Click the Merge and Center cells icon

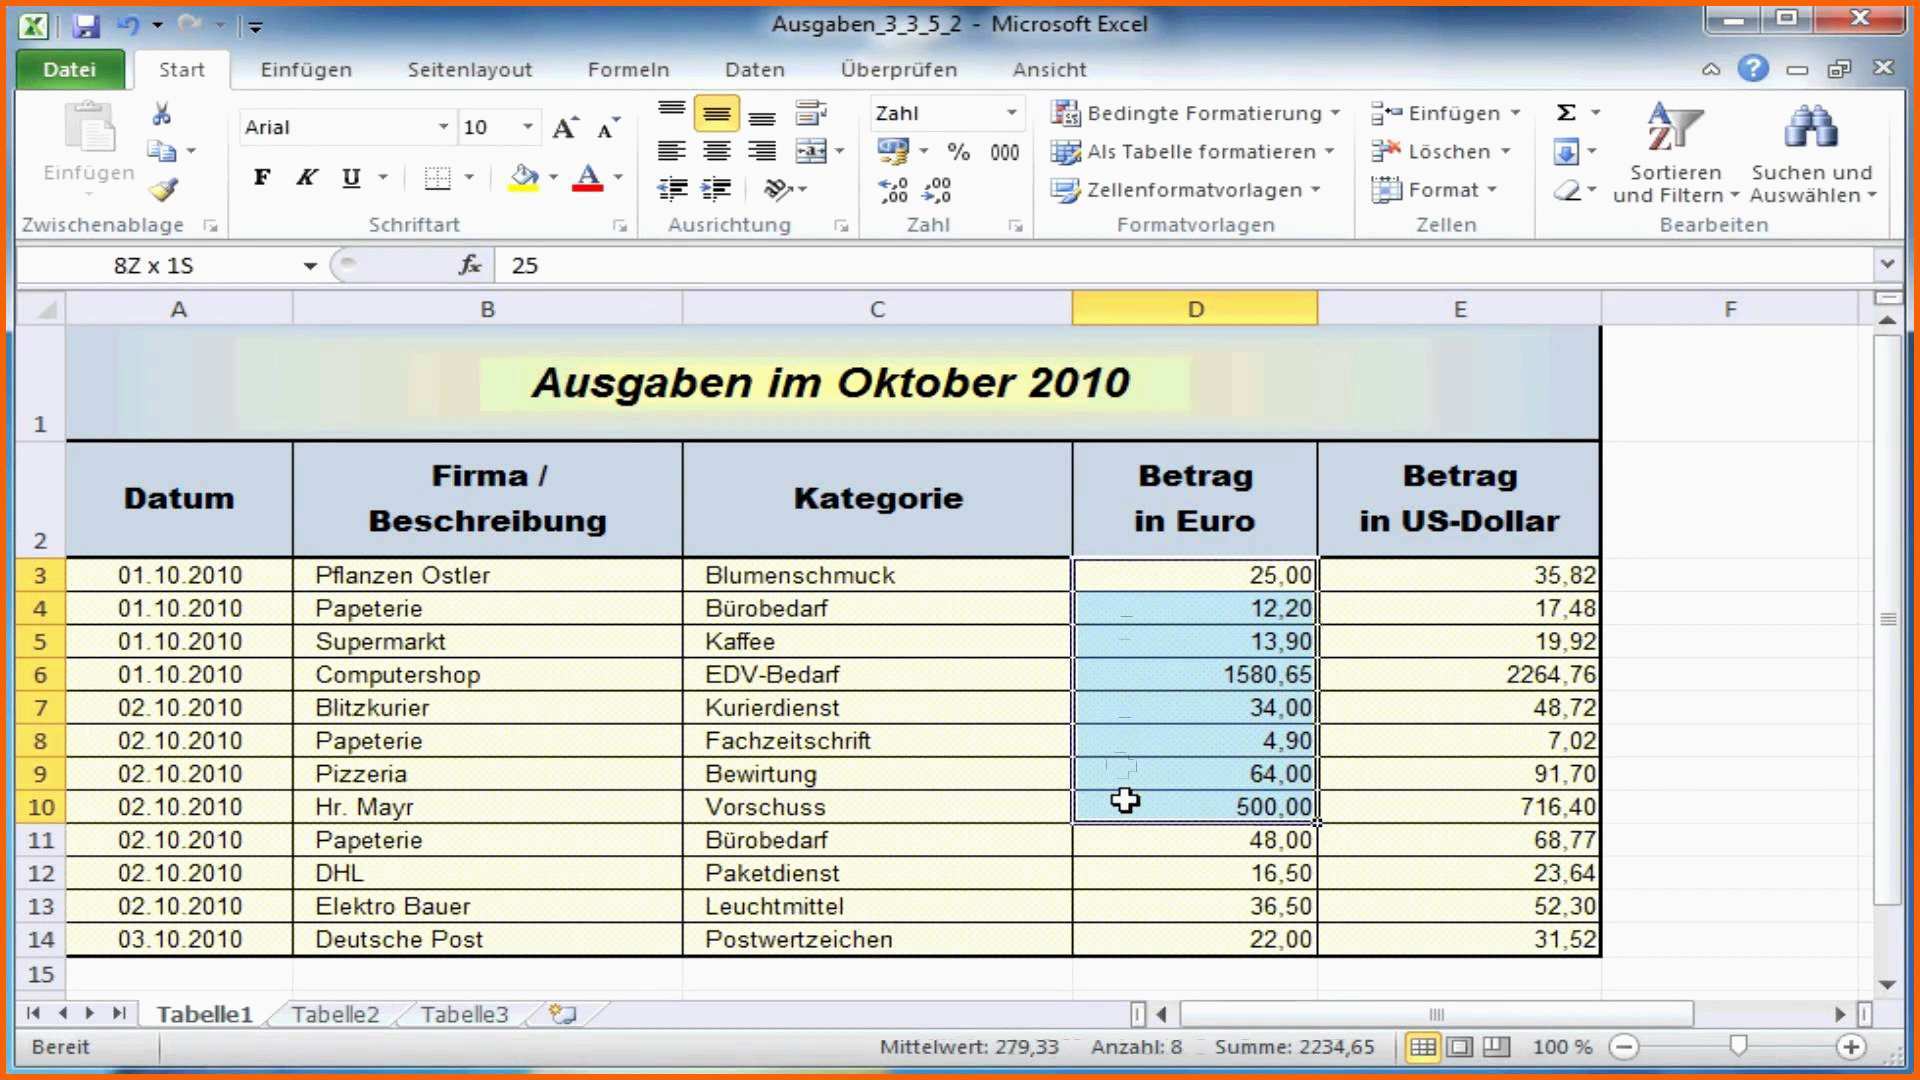[811, 151]
